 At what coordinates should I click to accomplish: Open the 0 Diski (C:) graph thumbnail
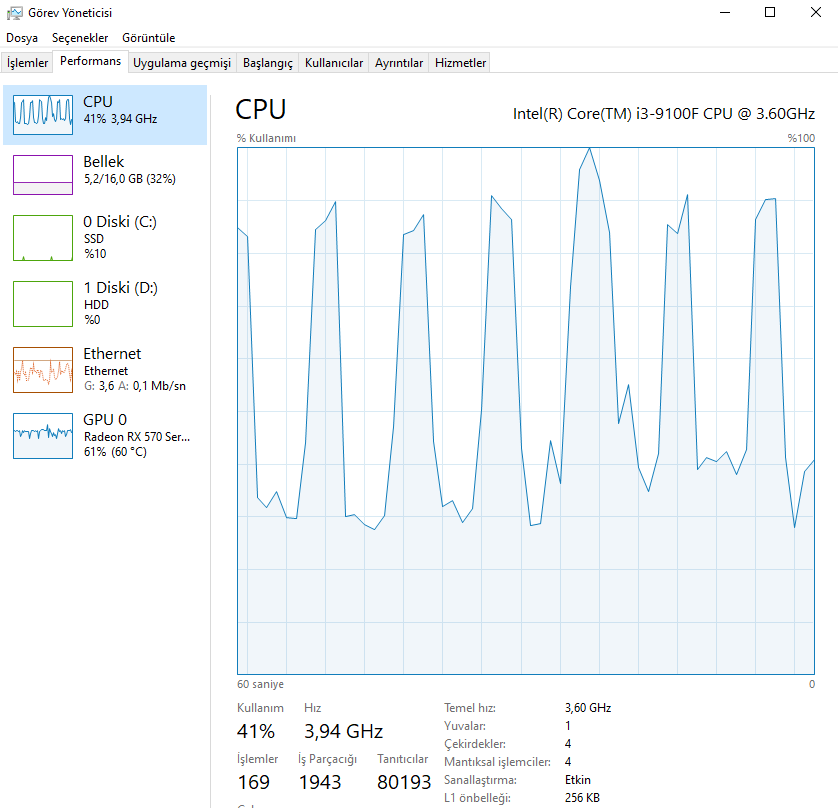click(x=43, y=238)
